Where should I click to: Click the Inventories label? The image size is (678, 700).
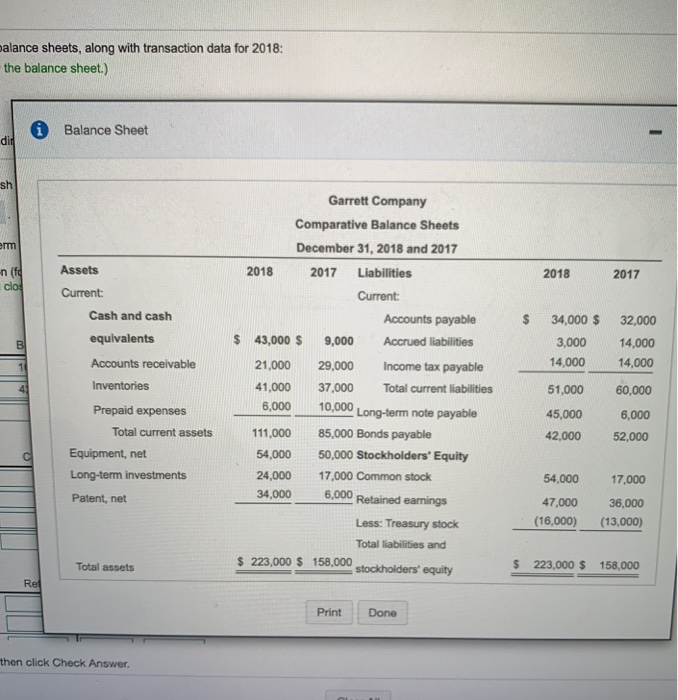coord(121,386)
